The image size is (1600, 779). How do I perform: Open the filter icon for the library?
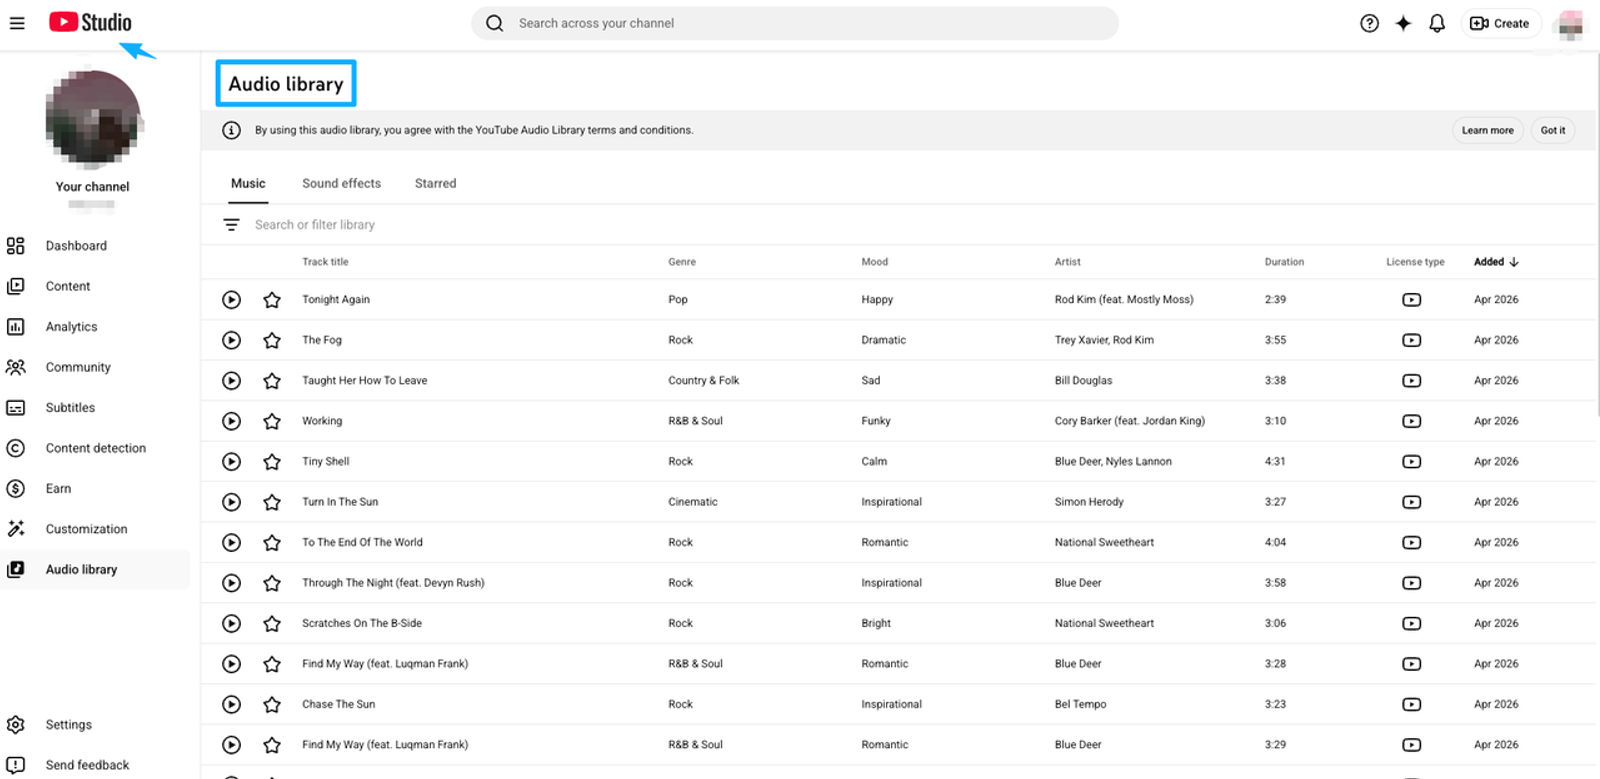pos(231,225)
